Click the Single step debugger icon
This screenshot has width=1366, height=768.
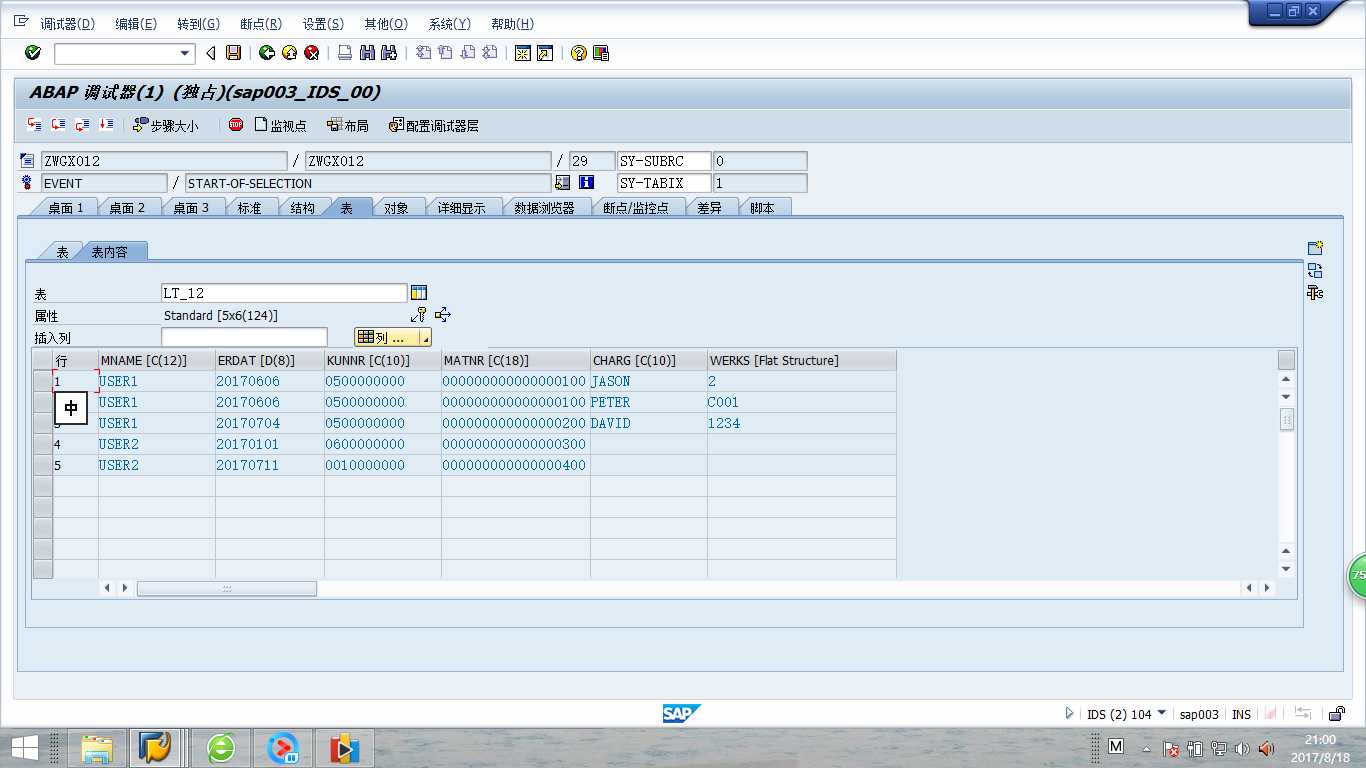tap(35, 125)
